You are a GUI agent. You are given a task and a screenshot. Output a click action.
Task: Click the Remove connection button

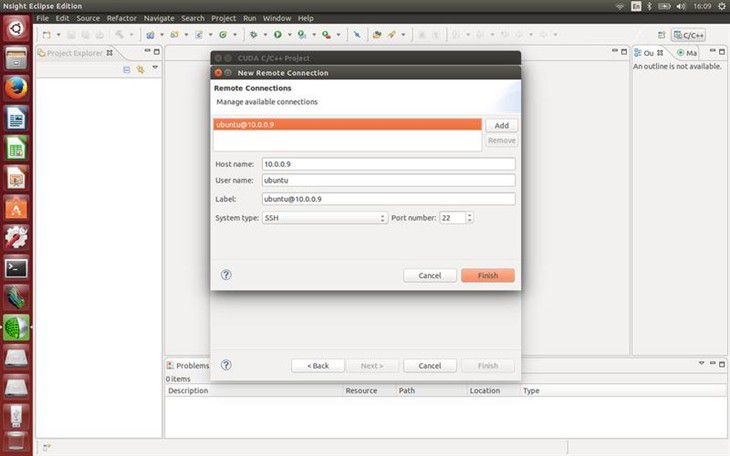pos(501,140)
